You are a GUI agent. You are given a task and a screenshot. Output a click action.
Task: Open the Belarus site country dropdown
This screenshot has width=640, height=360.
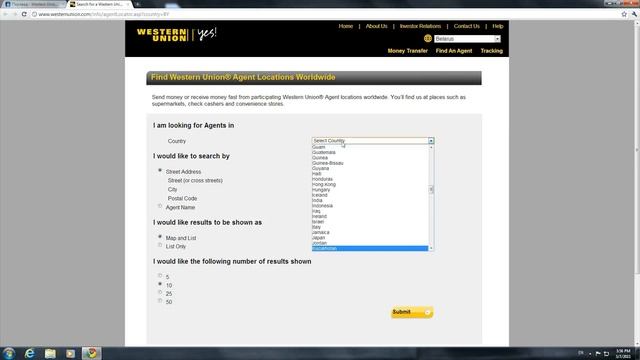point(467,39)
